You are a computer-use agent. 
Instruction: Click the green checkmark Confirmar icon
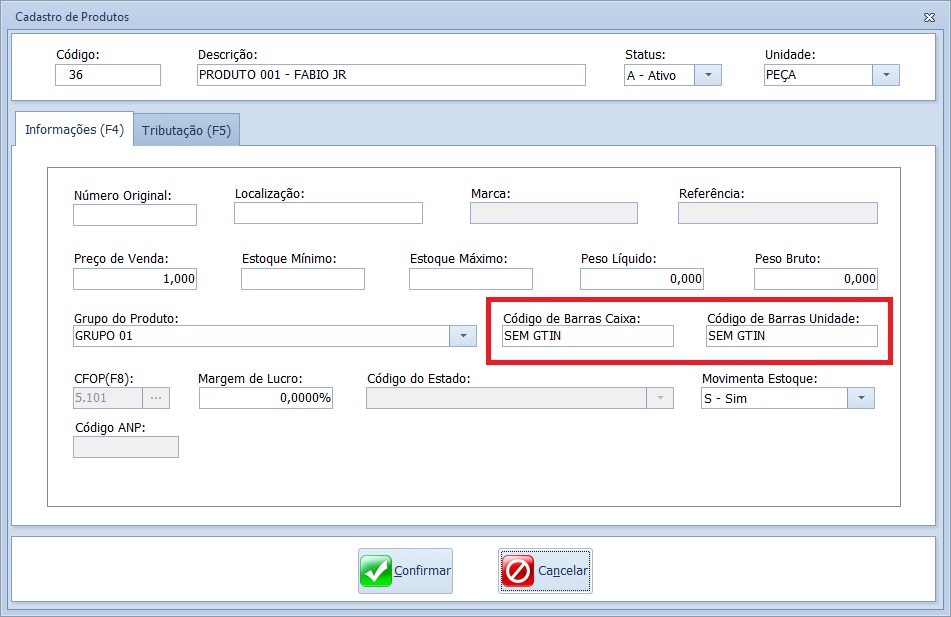376,571
